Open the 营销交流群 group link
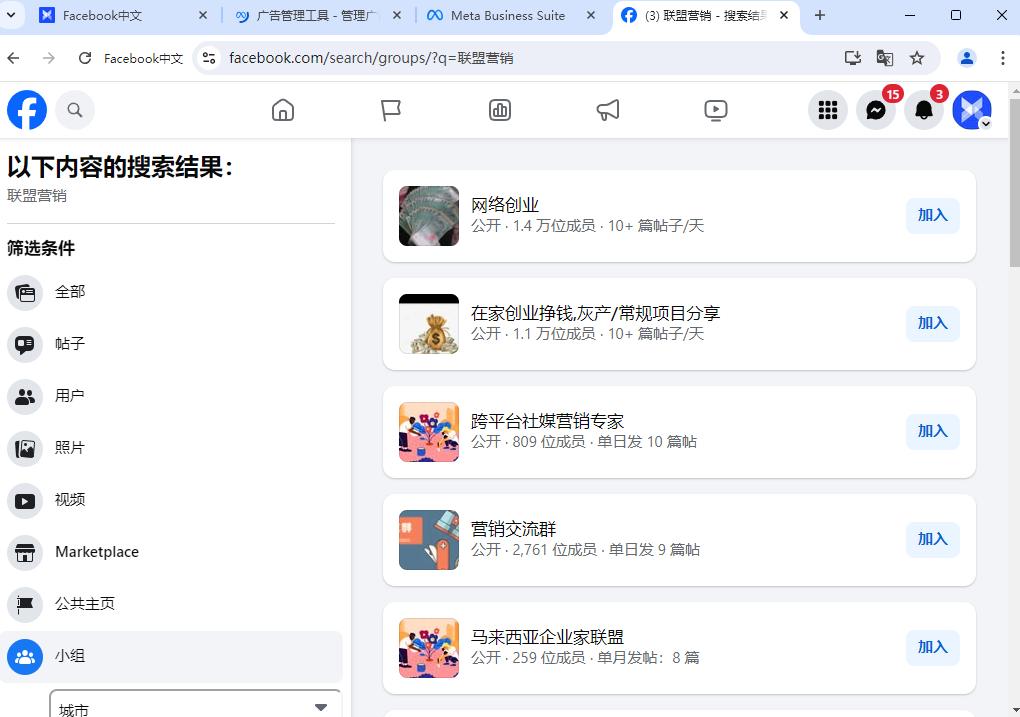This screenshot has height=717, width=1020. coord(513,530)
